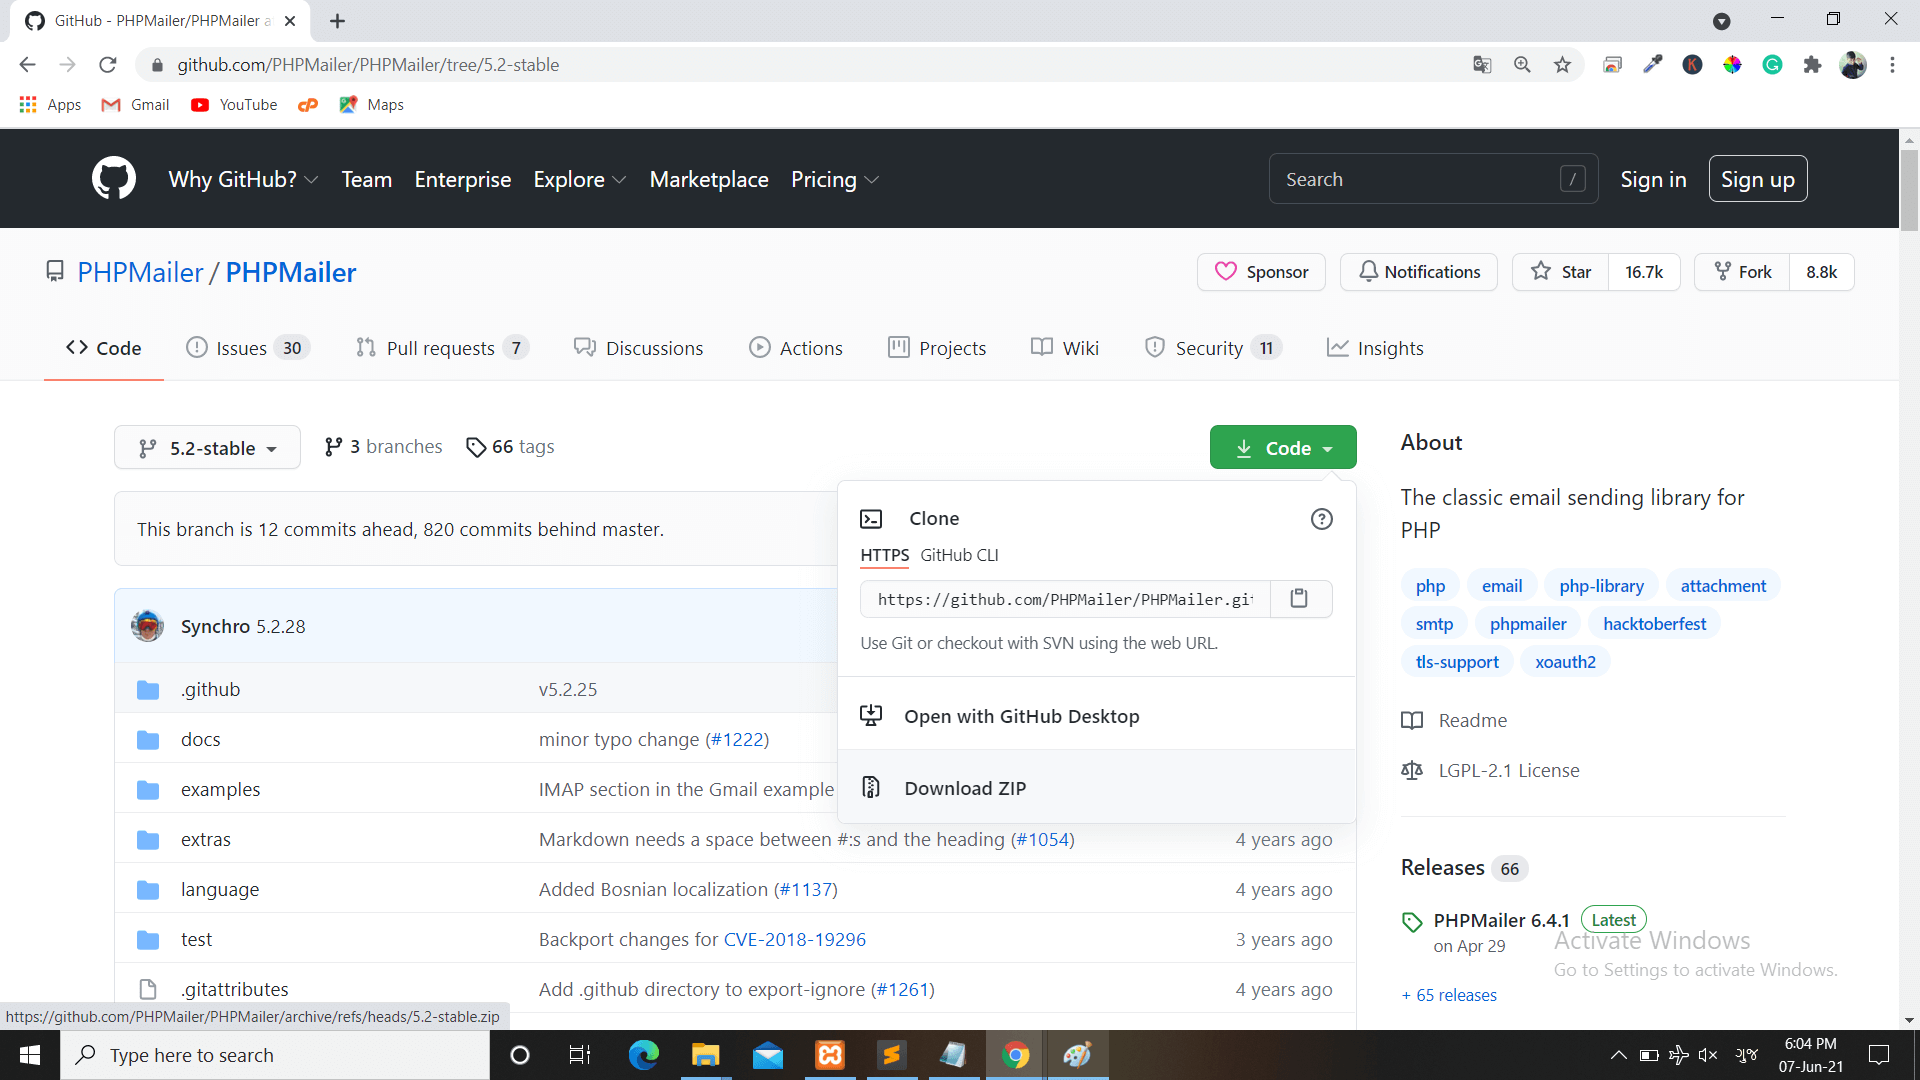This screenshot has width=1920, height=1080.
Task: Open the Explore dropdown menu
Action: (x=579, y=179)
